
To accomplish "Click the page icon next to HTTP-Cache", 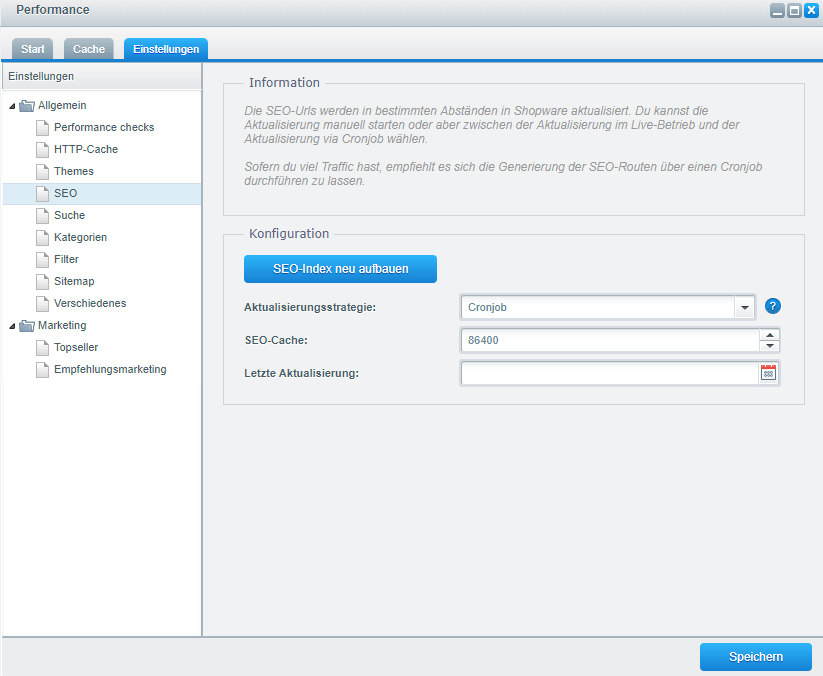I will (x=42, y=149).
